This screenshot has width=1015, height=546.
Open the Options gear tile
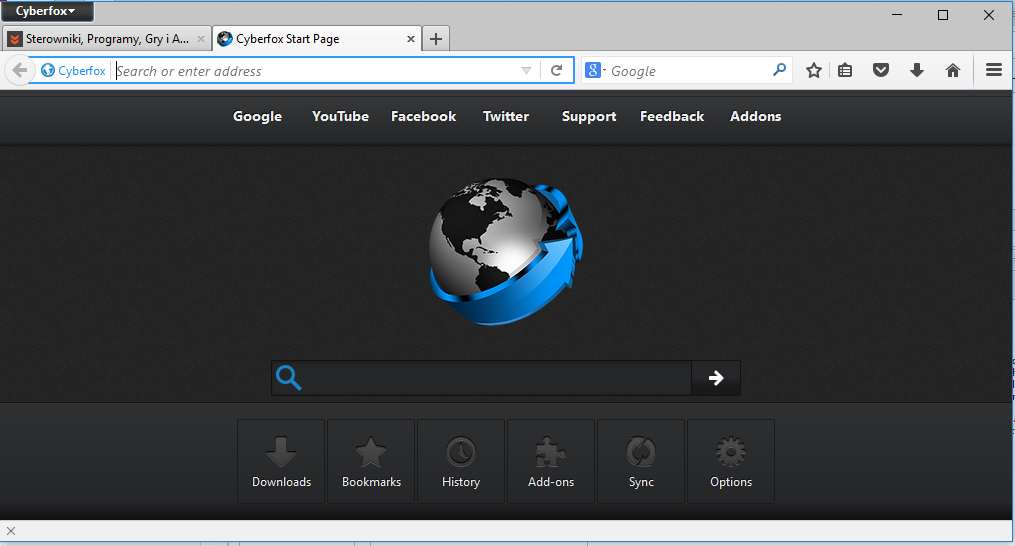pyautogui.click(x=731, y=461)
